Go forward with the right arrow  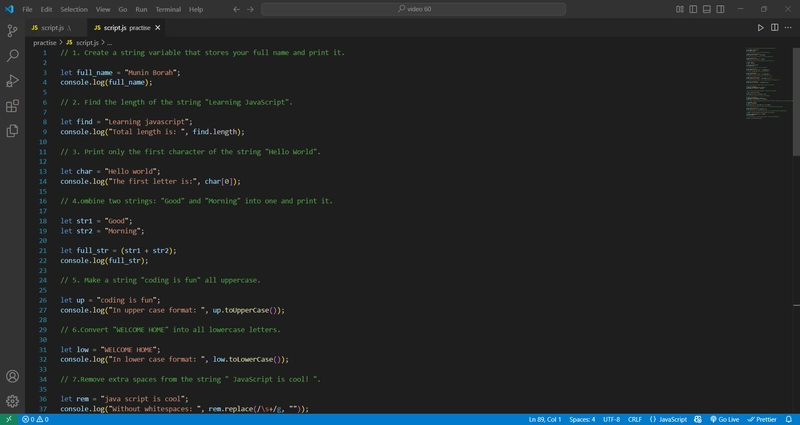pyautogui.click(x=250, y=9)
